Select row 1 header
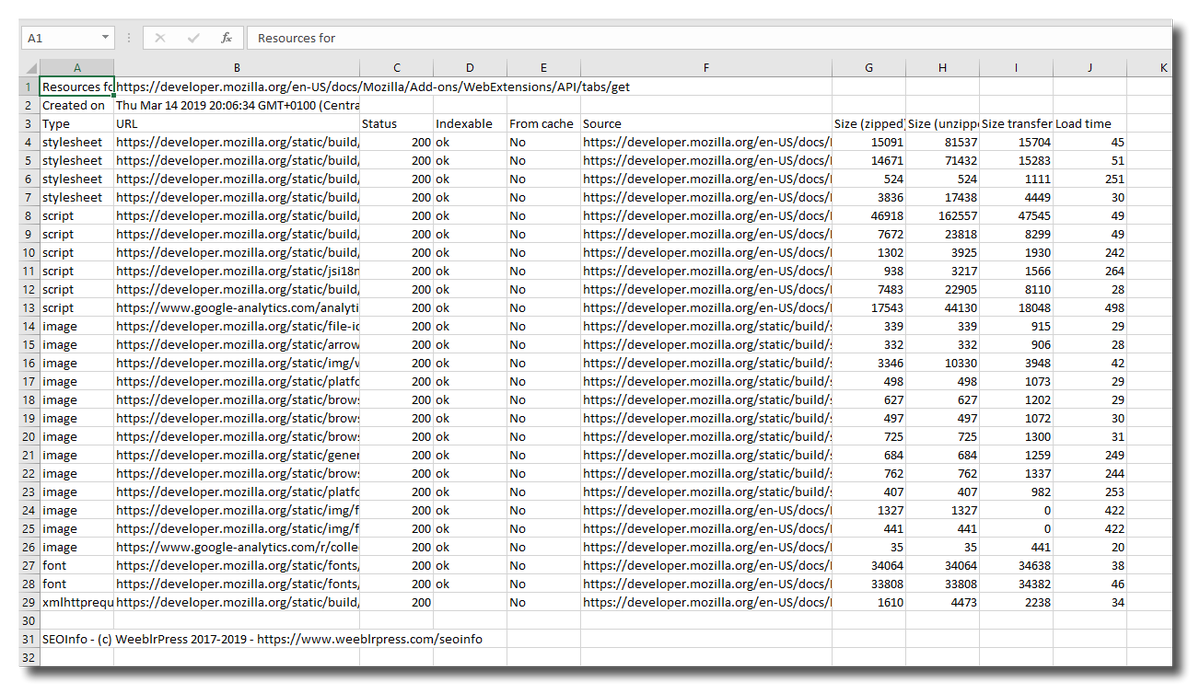1200x694 pixels. pos(29,87)
